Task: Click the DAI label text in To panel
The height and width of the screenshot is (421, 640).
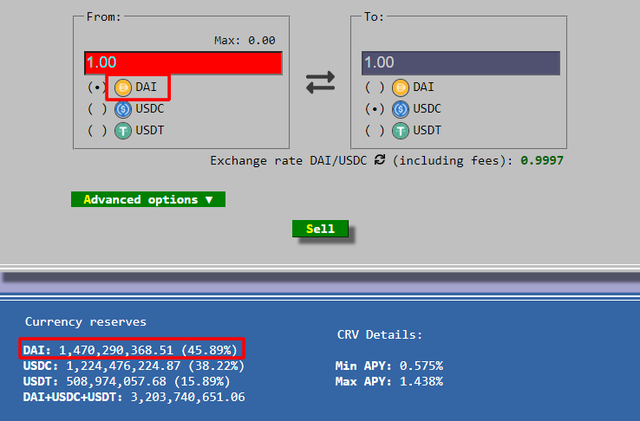Action: (424, 87)
